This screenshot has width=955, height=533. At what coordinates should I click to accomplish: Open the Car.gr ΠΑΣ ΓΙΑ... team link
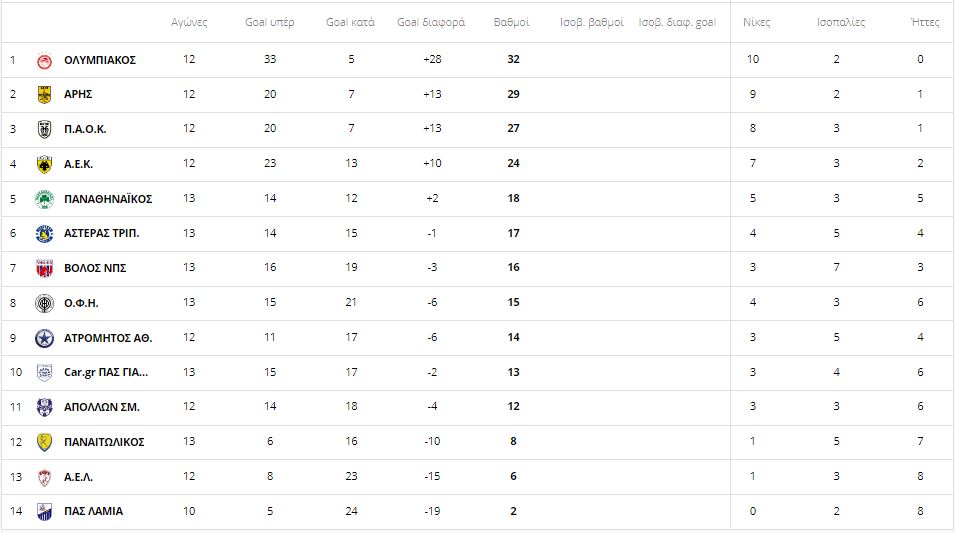pos(106,372)
